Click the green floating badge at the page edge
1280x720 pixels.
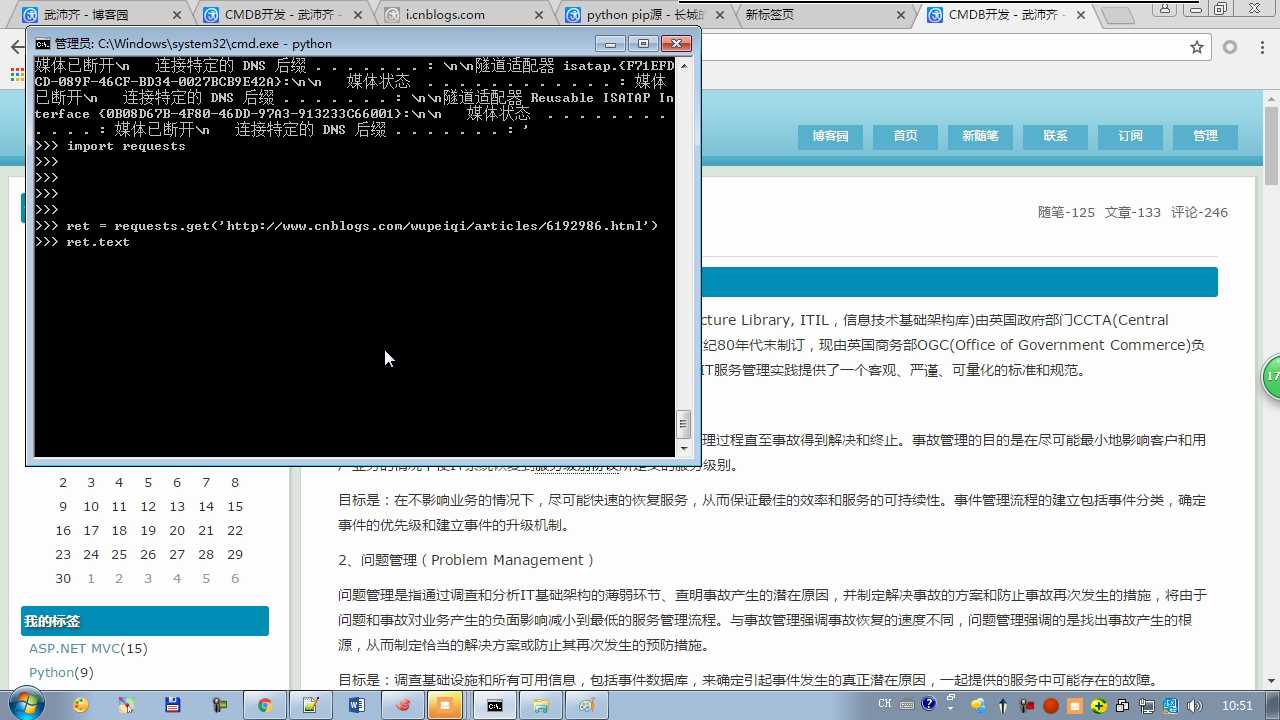point(1271,376)
